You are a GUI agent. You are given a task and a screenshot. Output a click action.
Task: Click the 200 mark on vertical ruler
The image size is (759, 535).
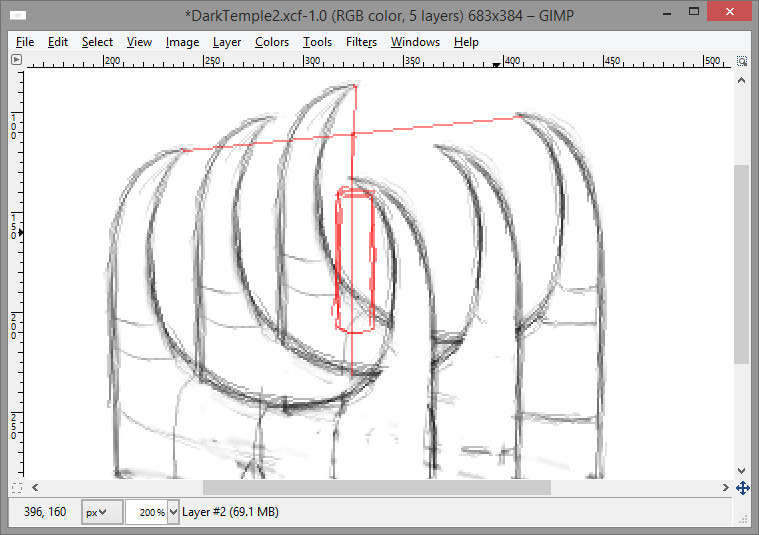pos(14,326)
